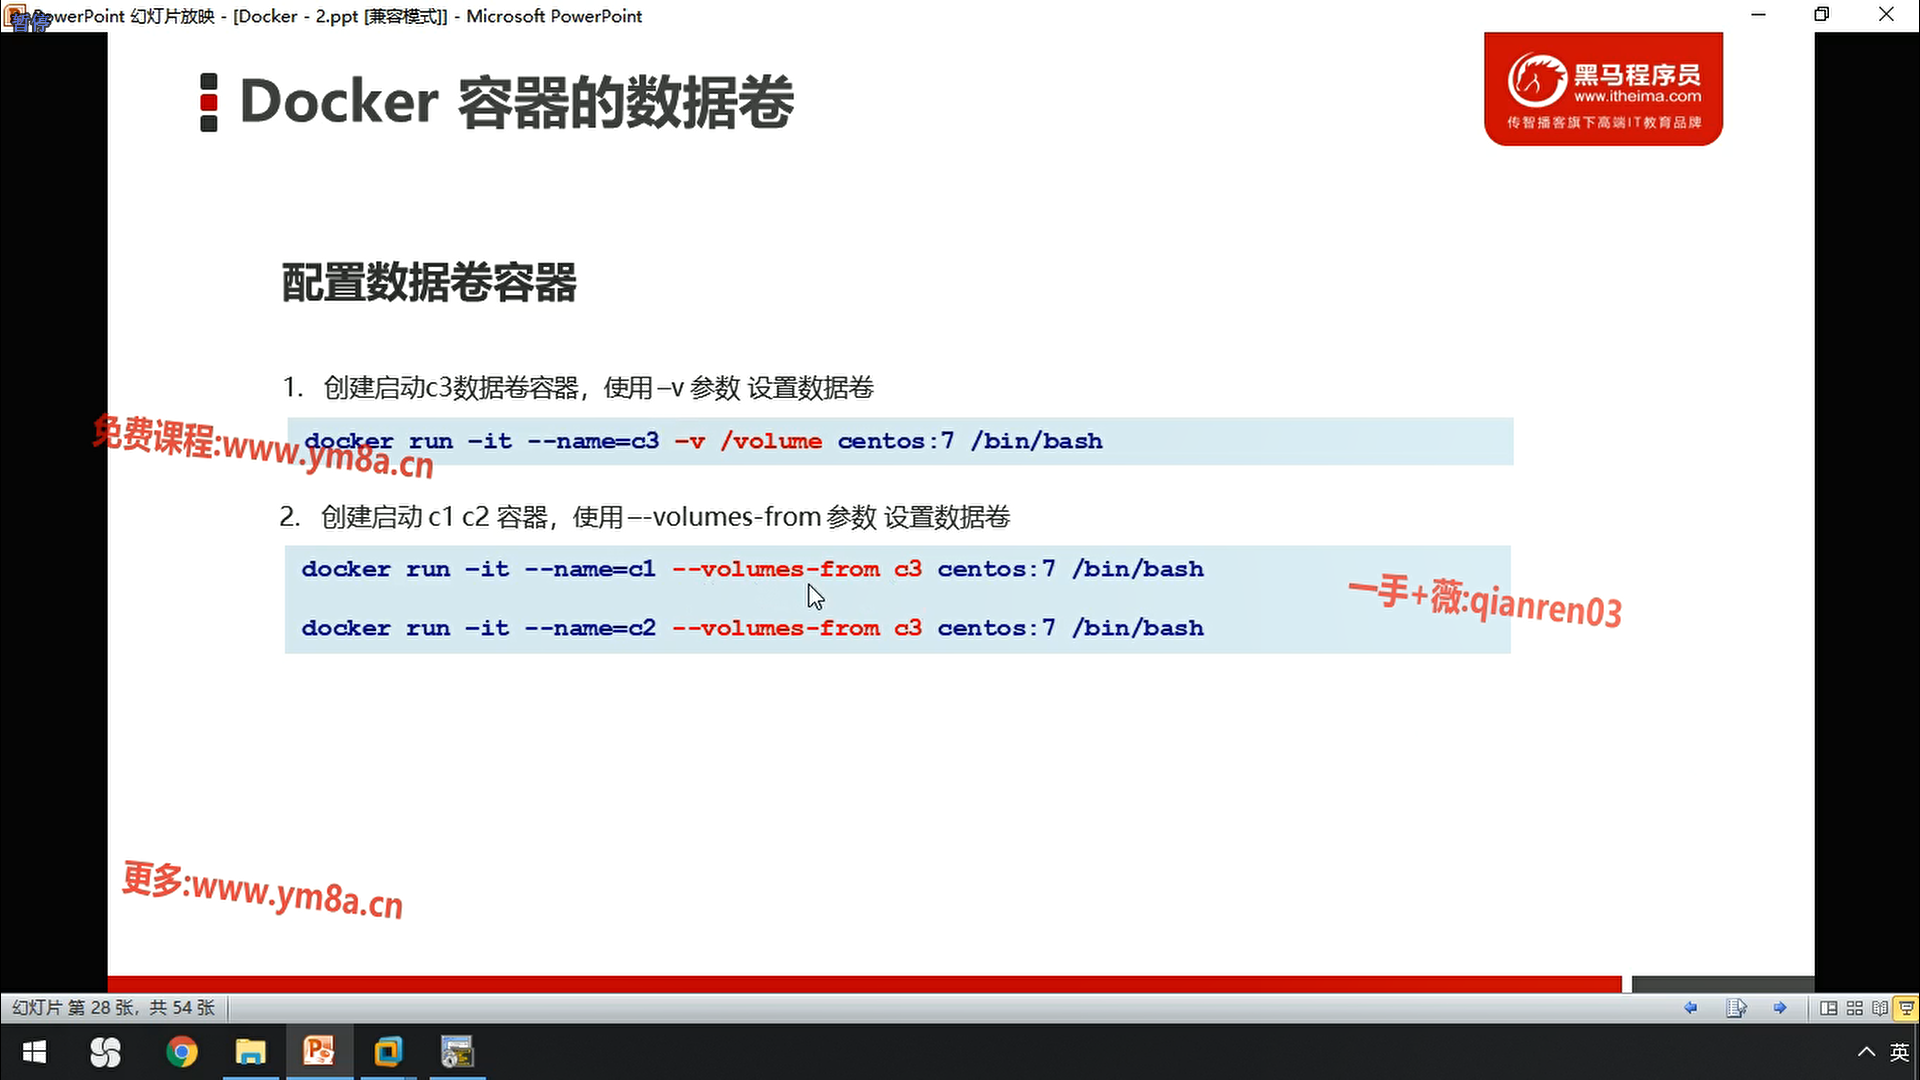Select PowerPoint icon in taskbar
This screenshot has width=1920, height=1080.
pyautogui.click(x=319, y=1052)
